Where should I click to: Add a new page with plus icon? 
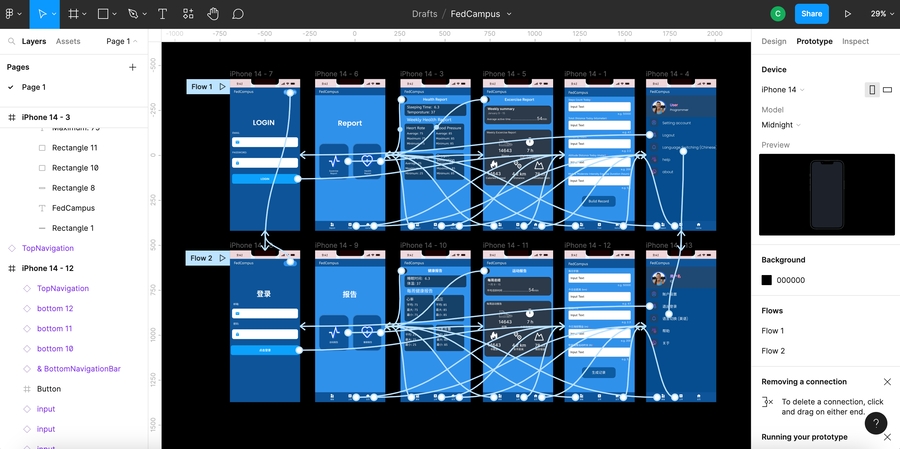[132, 67]
